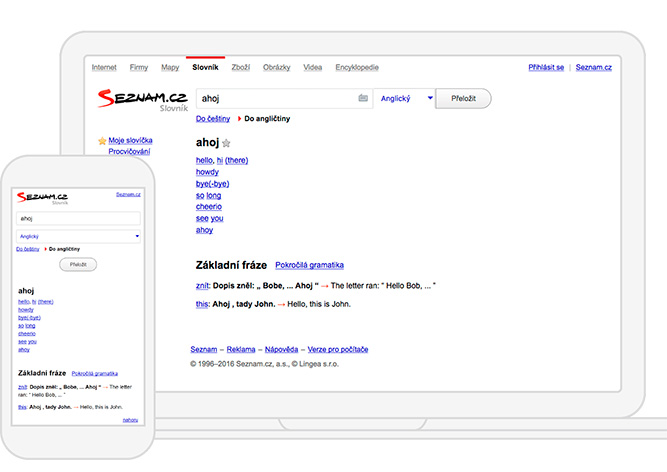667x472 pixels.
Task: Open the Reklama footer link
Action: point(241,350)
